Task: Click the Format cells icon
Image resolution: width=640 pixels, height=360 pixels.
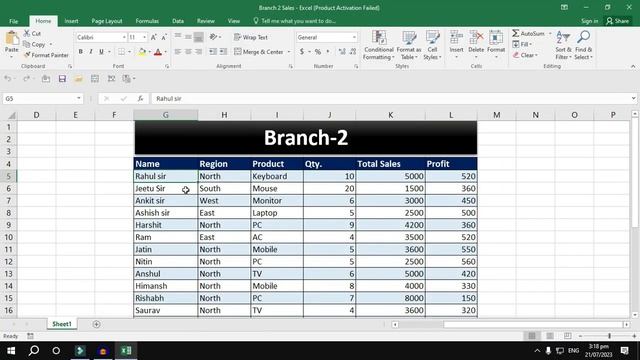Action: point(496,38)
